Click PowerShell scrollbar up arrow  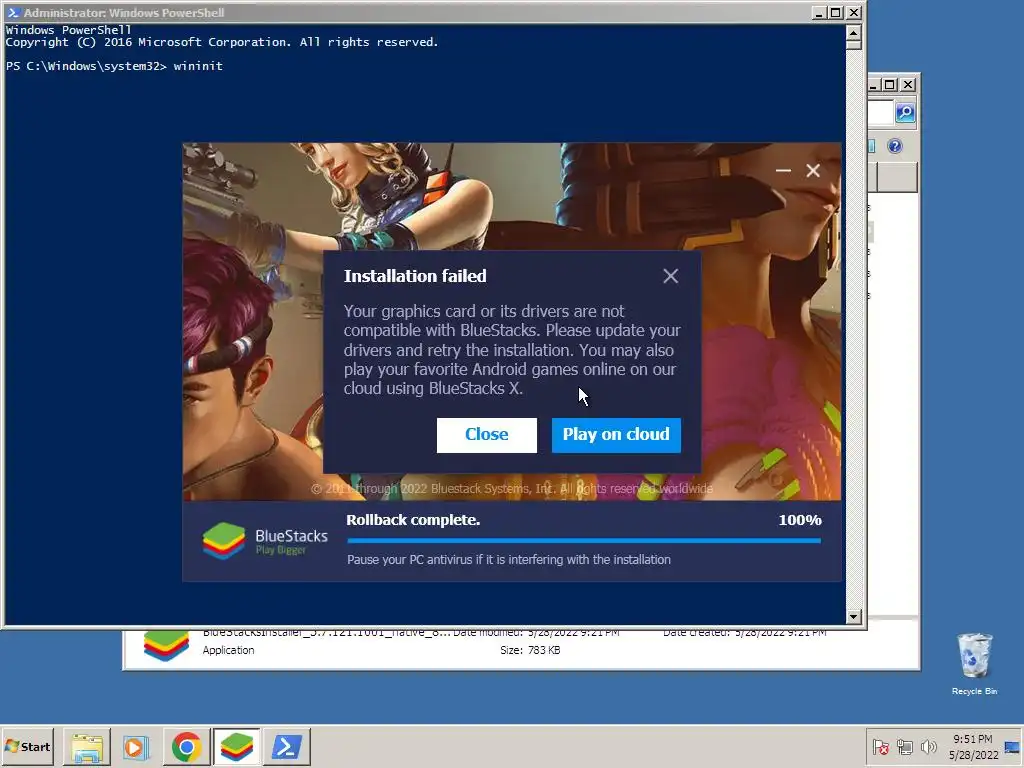click(854, 32)
